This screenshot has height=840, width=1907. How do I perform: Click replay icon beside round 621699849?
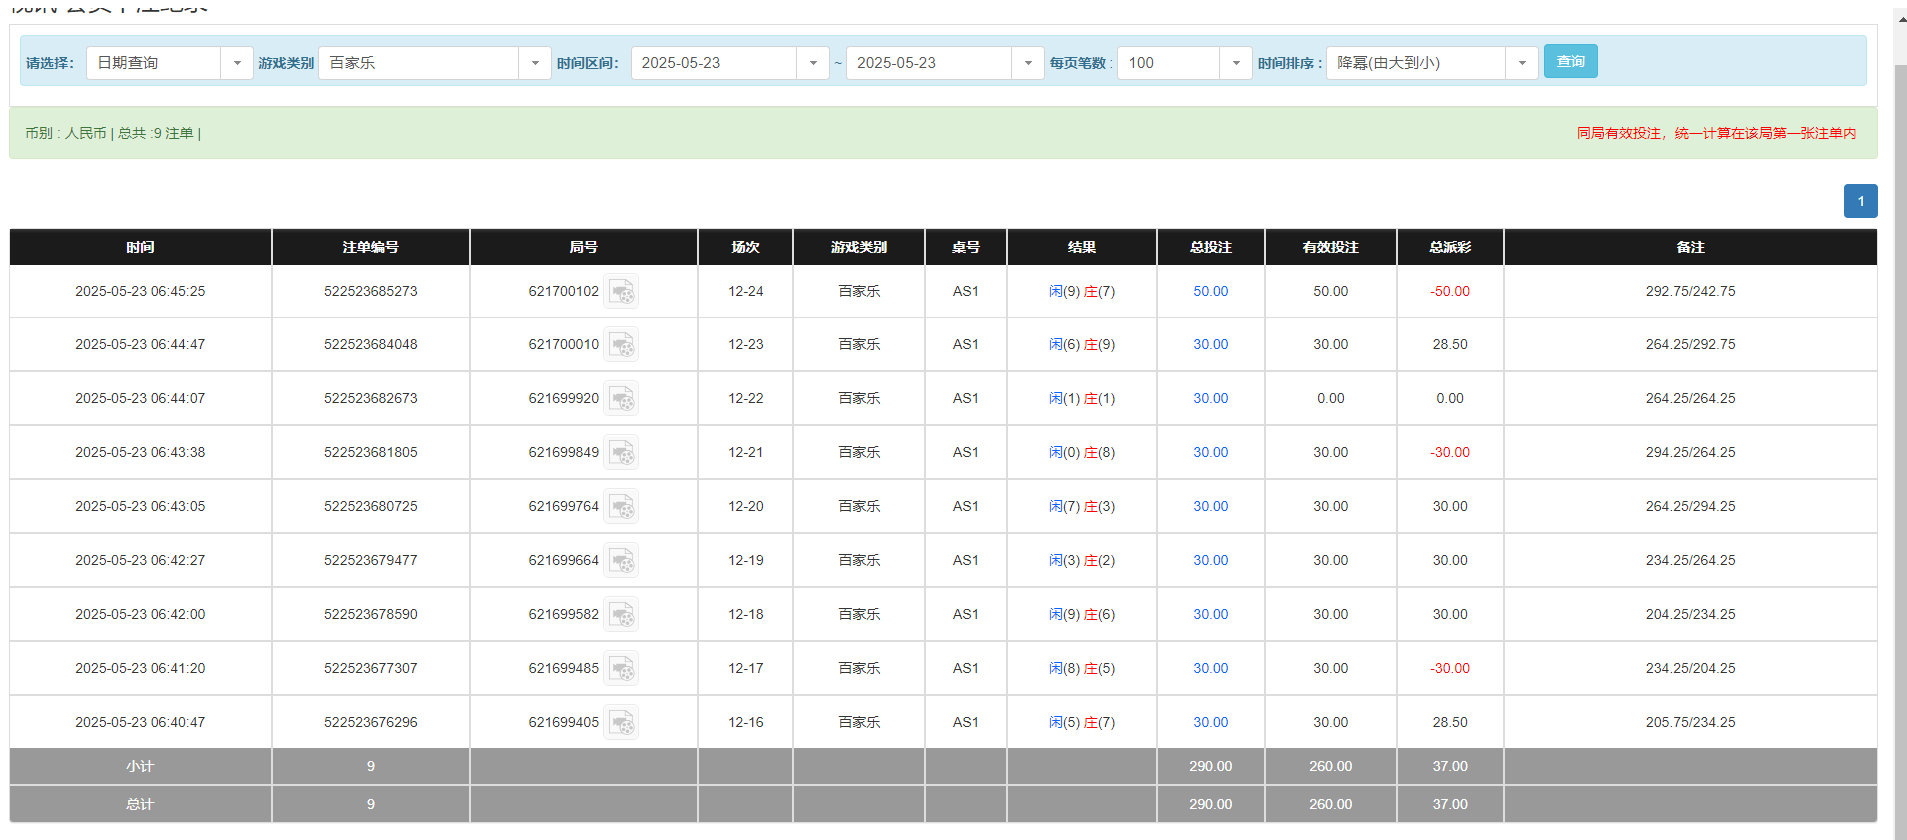click(x=621, y=453)
